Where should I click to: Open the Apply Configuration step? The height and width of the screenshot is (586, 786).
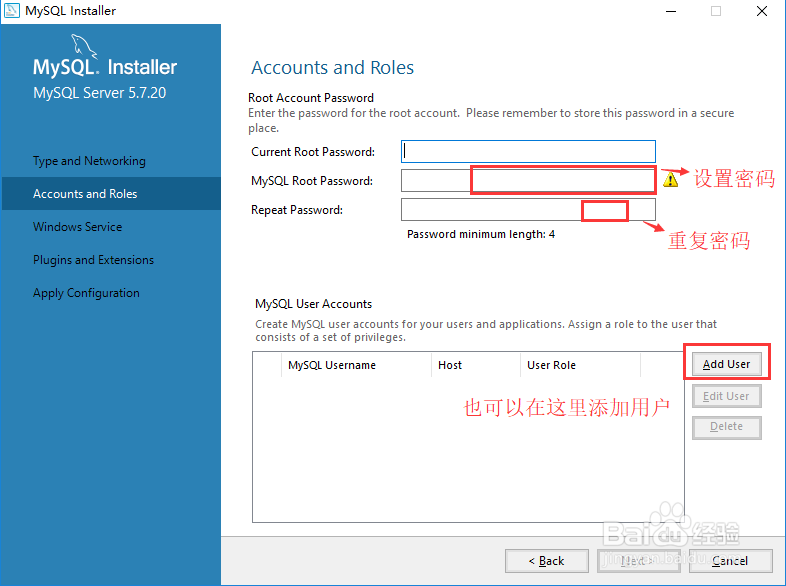click(86, 293)
